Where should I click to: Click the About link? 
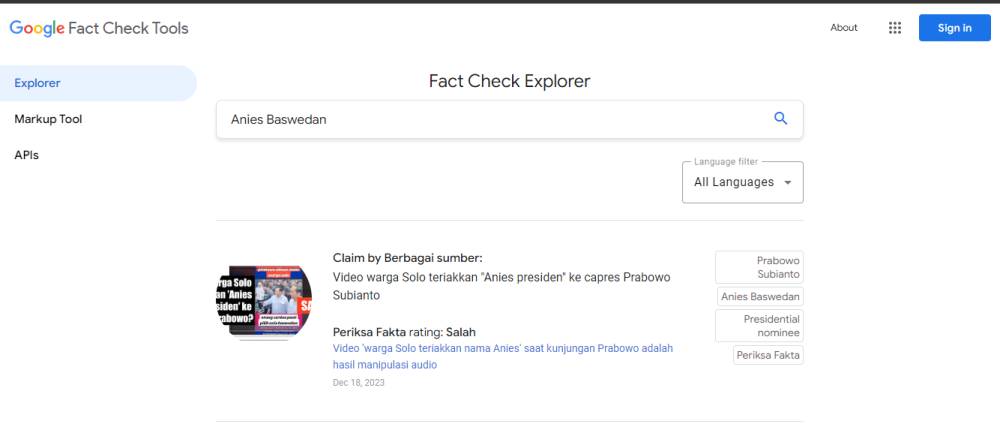(x=844, y=27)
